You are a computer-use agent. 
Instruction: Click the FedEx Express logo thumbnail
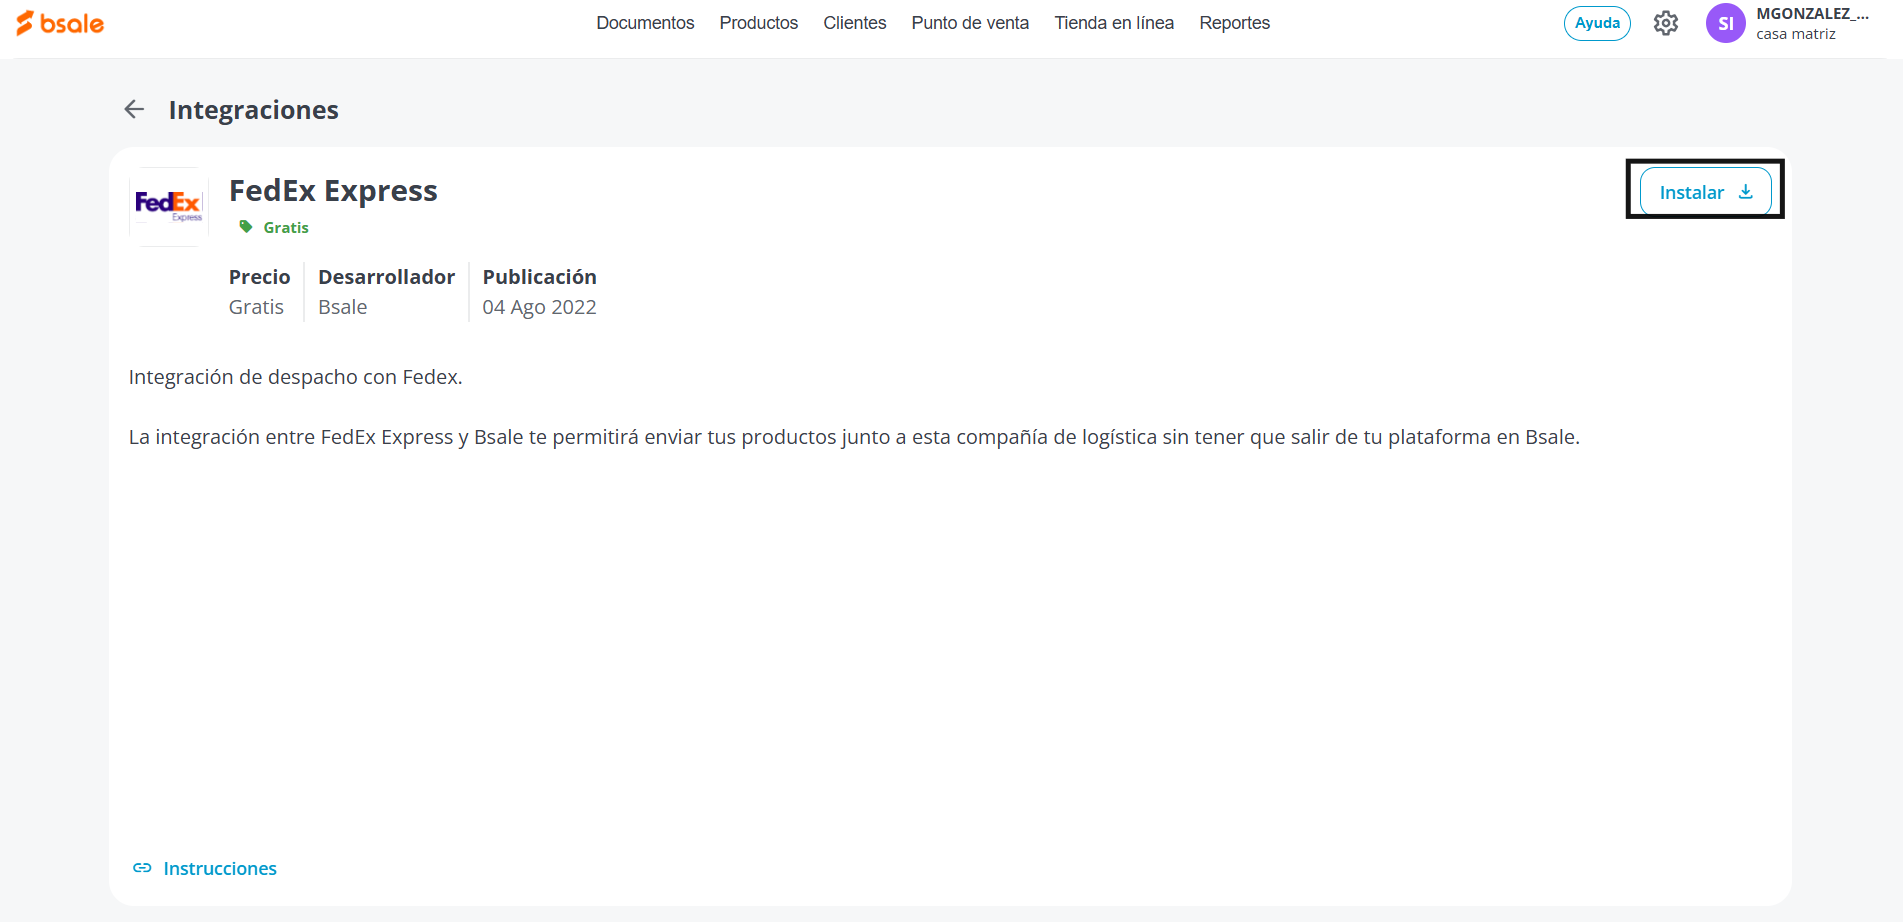coord(169,206)
